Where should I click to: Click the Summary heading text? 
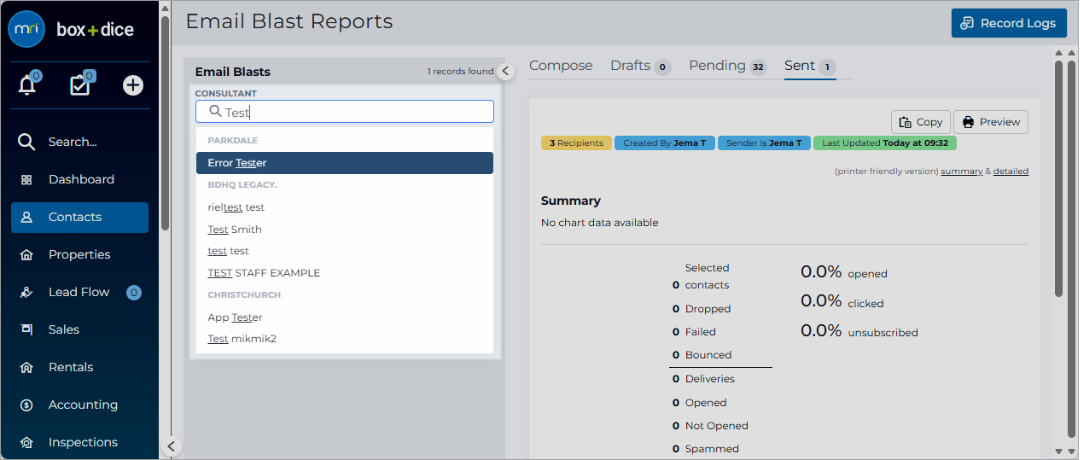click(x=571, y=201)
